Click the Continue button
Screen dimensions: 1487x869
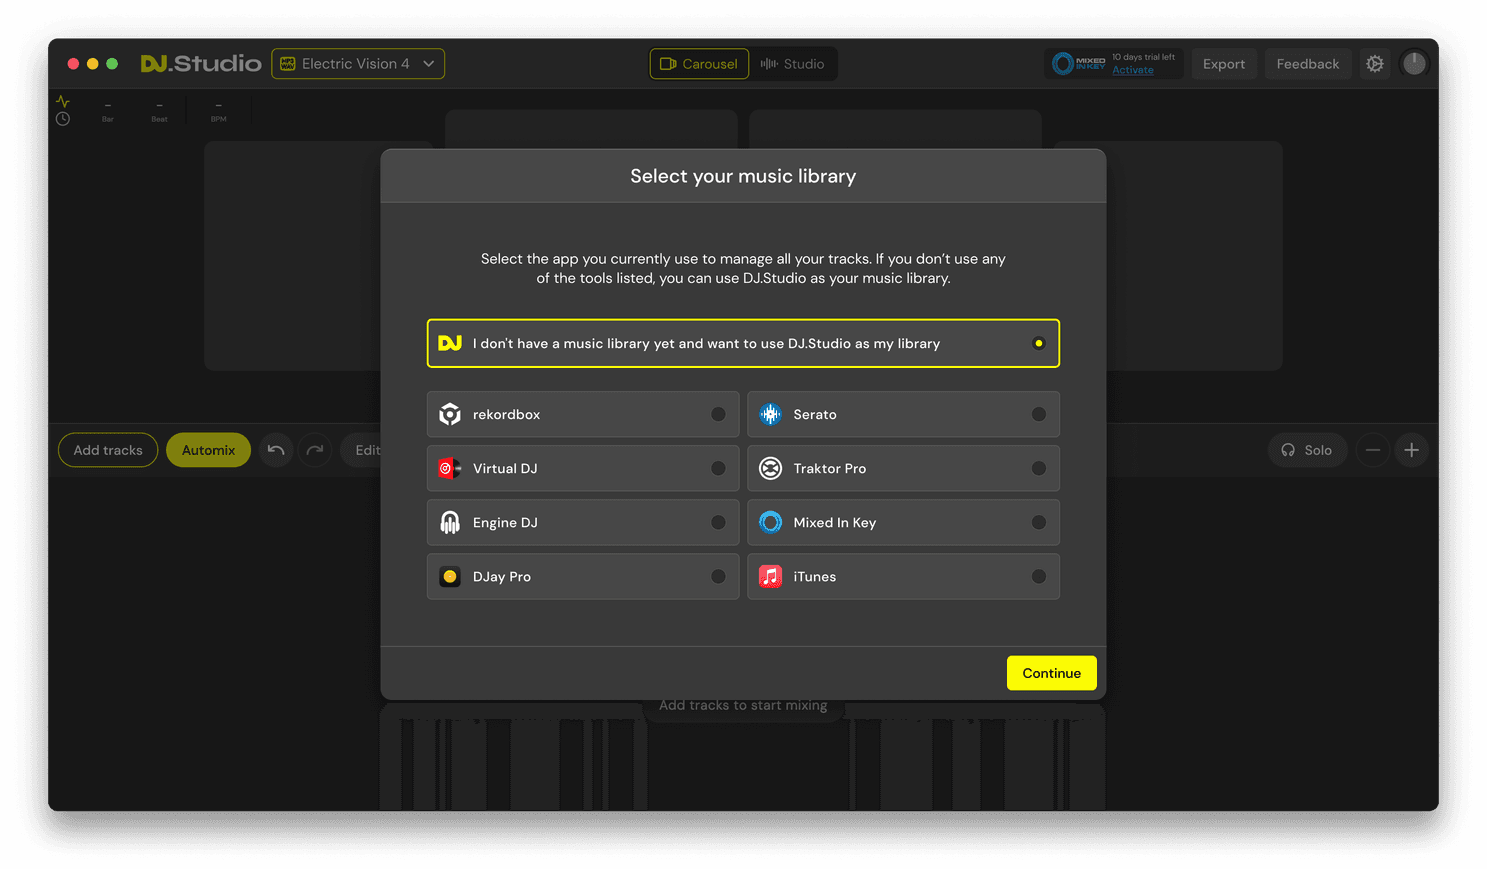(x=1051, y=673)
